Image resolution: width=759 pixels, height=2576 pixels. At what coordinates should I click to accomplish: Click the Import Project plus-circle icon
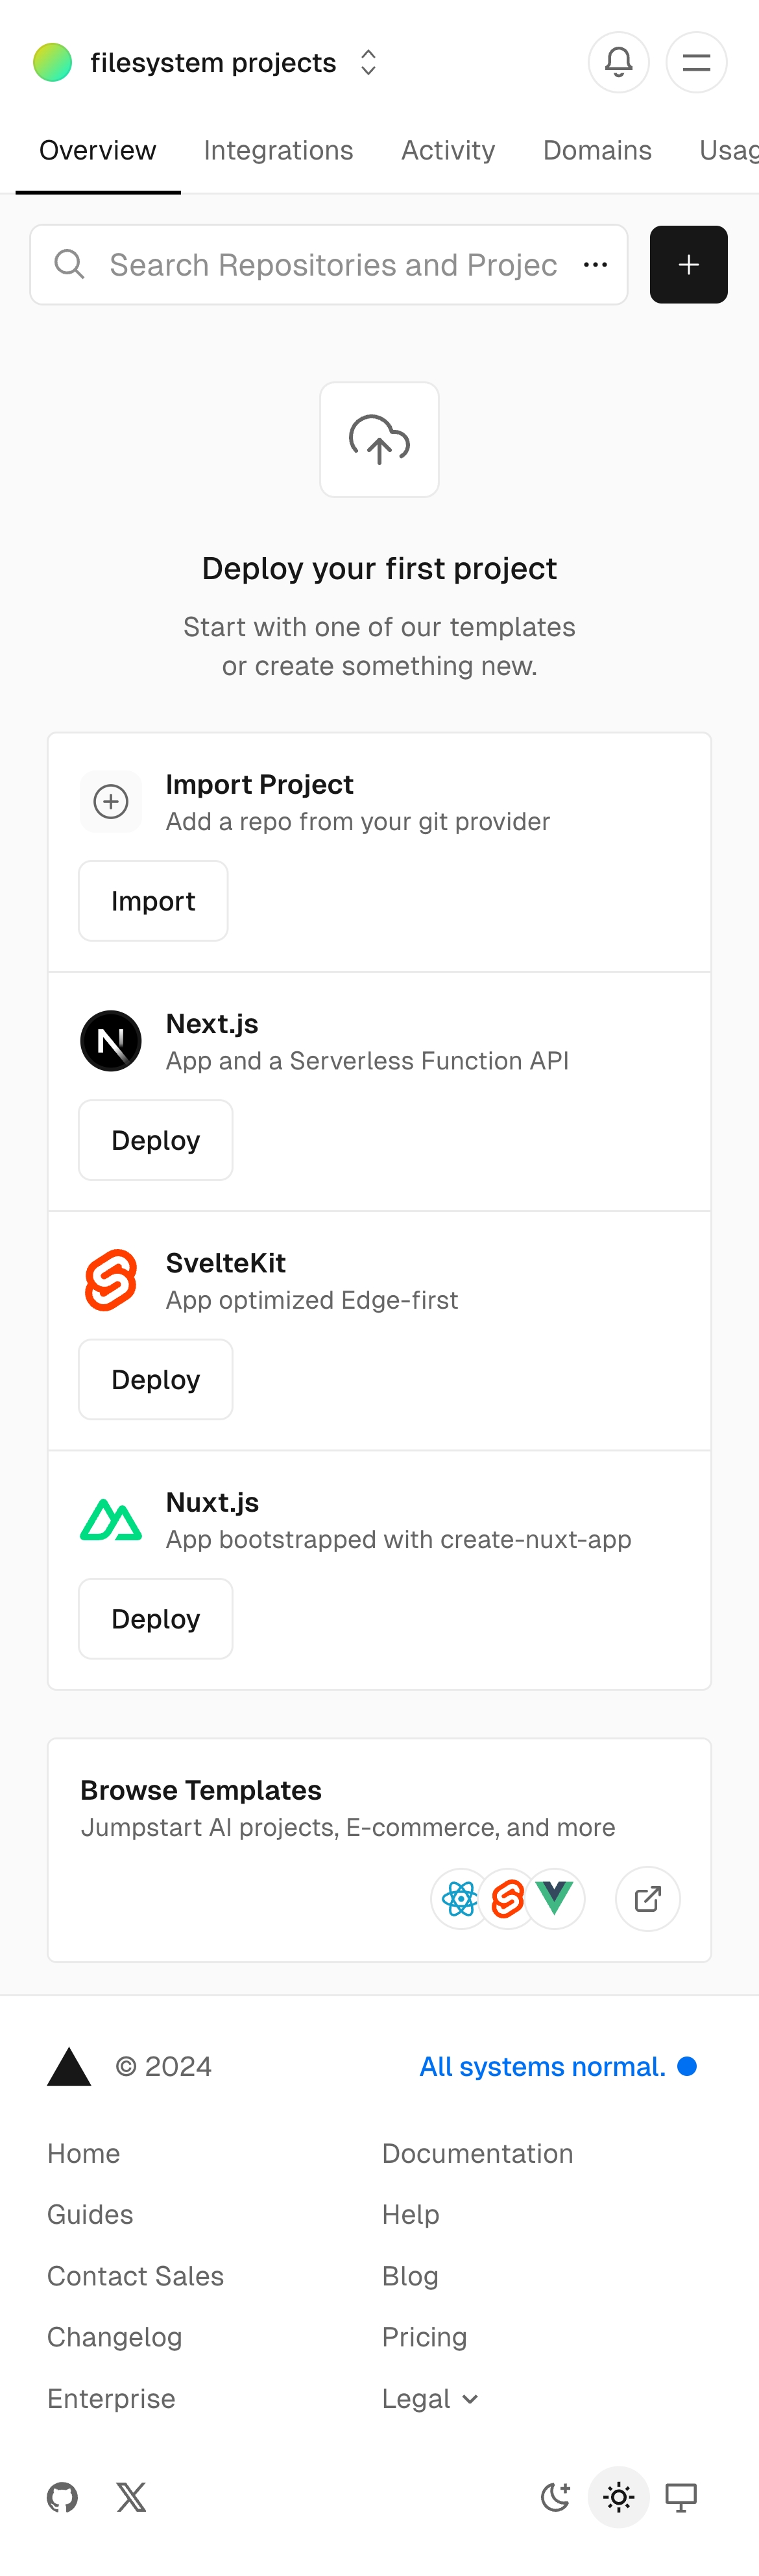click(110, 801)
